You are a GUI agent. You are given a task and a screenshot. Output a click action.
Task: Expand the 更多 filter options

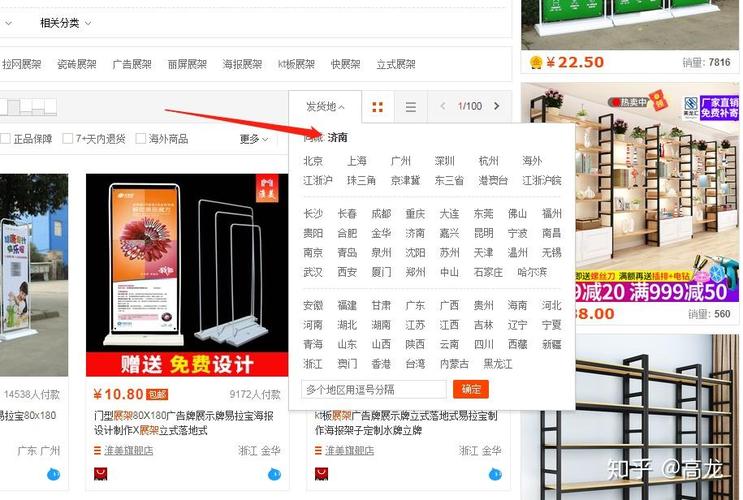(254, 139)
